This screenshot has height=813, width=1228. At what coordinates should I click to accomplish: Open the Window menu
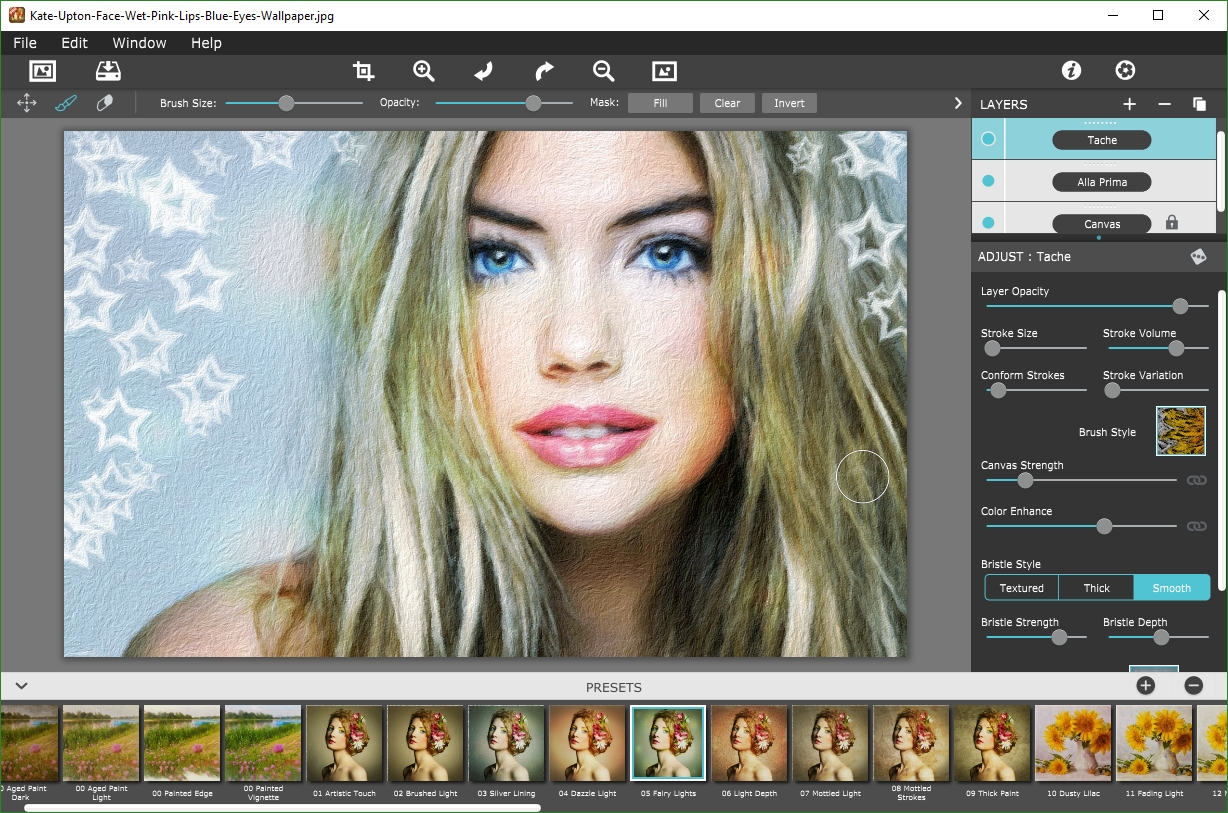139,43
